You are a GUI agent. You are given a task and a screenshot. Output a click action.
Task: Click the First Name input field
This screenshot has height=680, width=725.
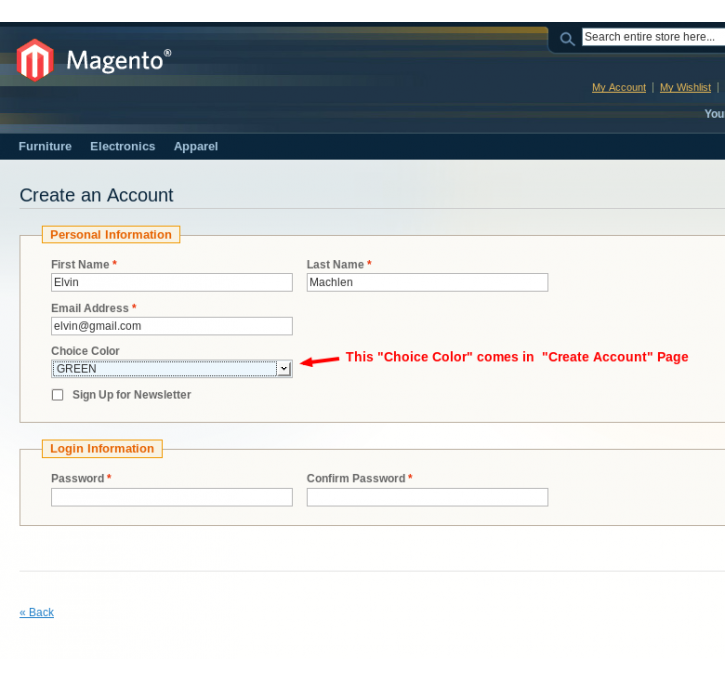point(172,282)
